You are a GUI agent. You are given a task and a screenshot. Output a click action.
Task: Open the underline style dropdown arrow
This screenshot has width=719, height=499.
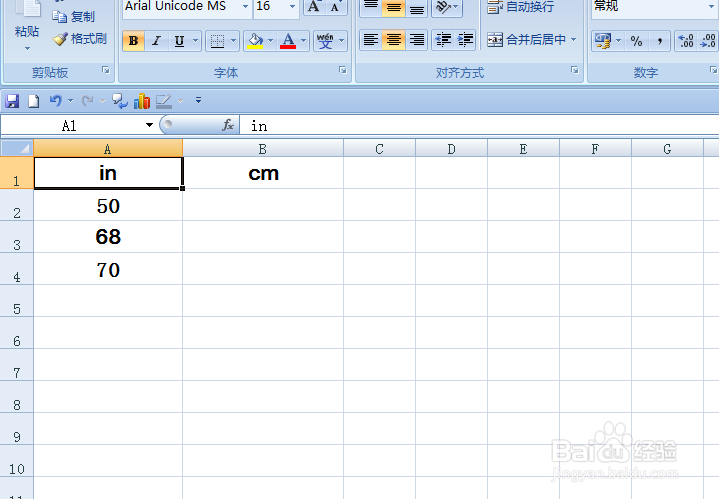pyautogui.click(x=196, y=40)
